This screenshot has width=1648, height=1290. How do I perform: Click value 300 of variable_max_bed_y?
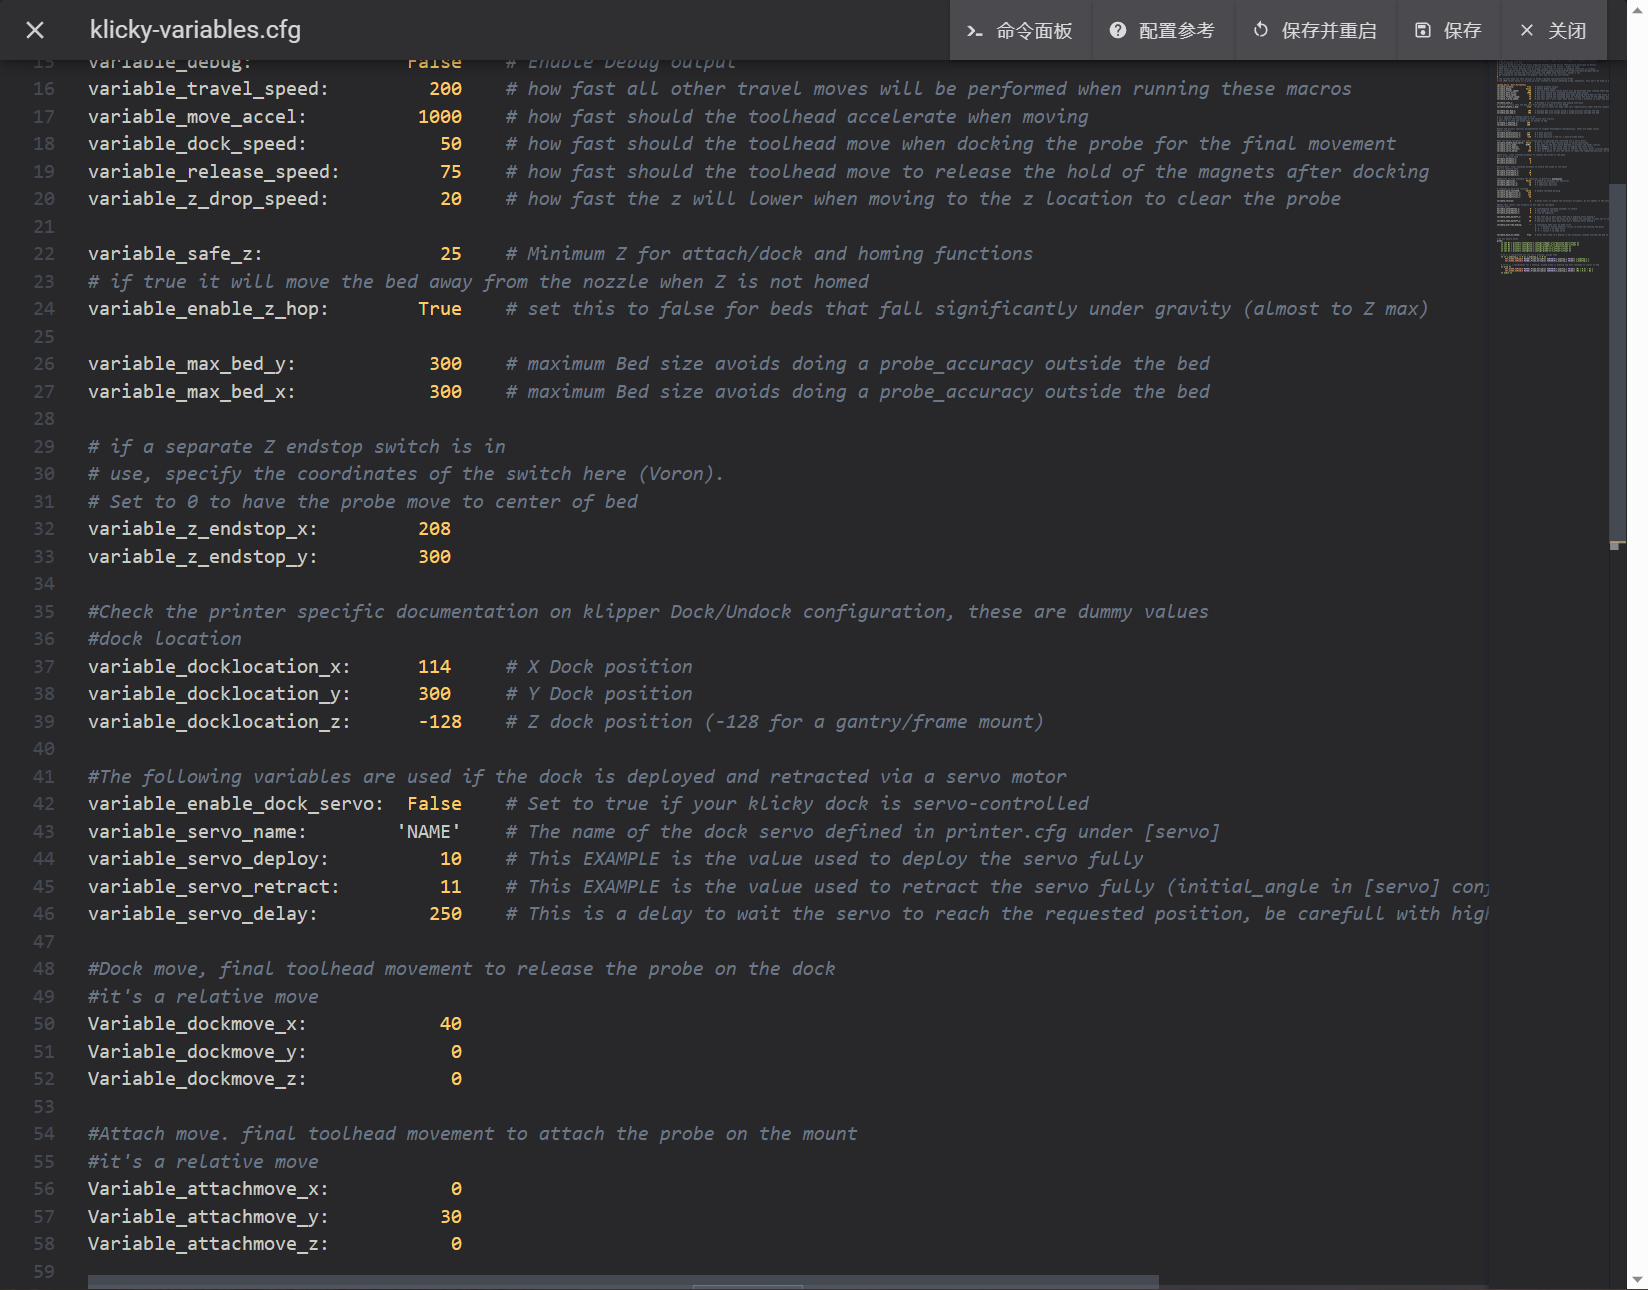[446, 364]
